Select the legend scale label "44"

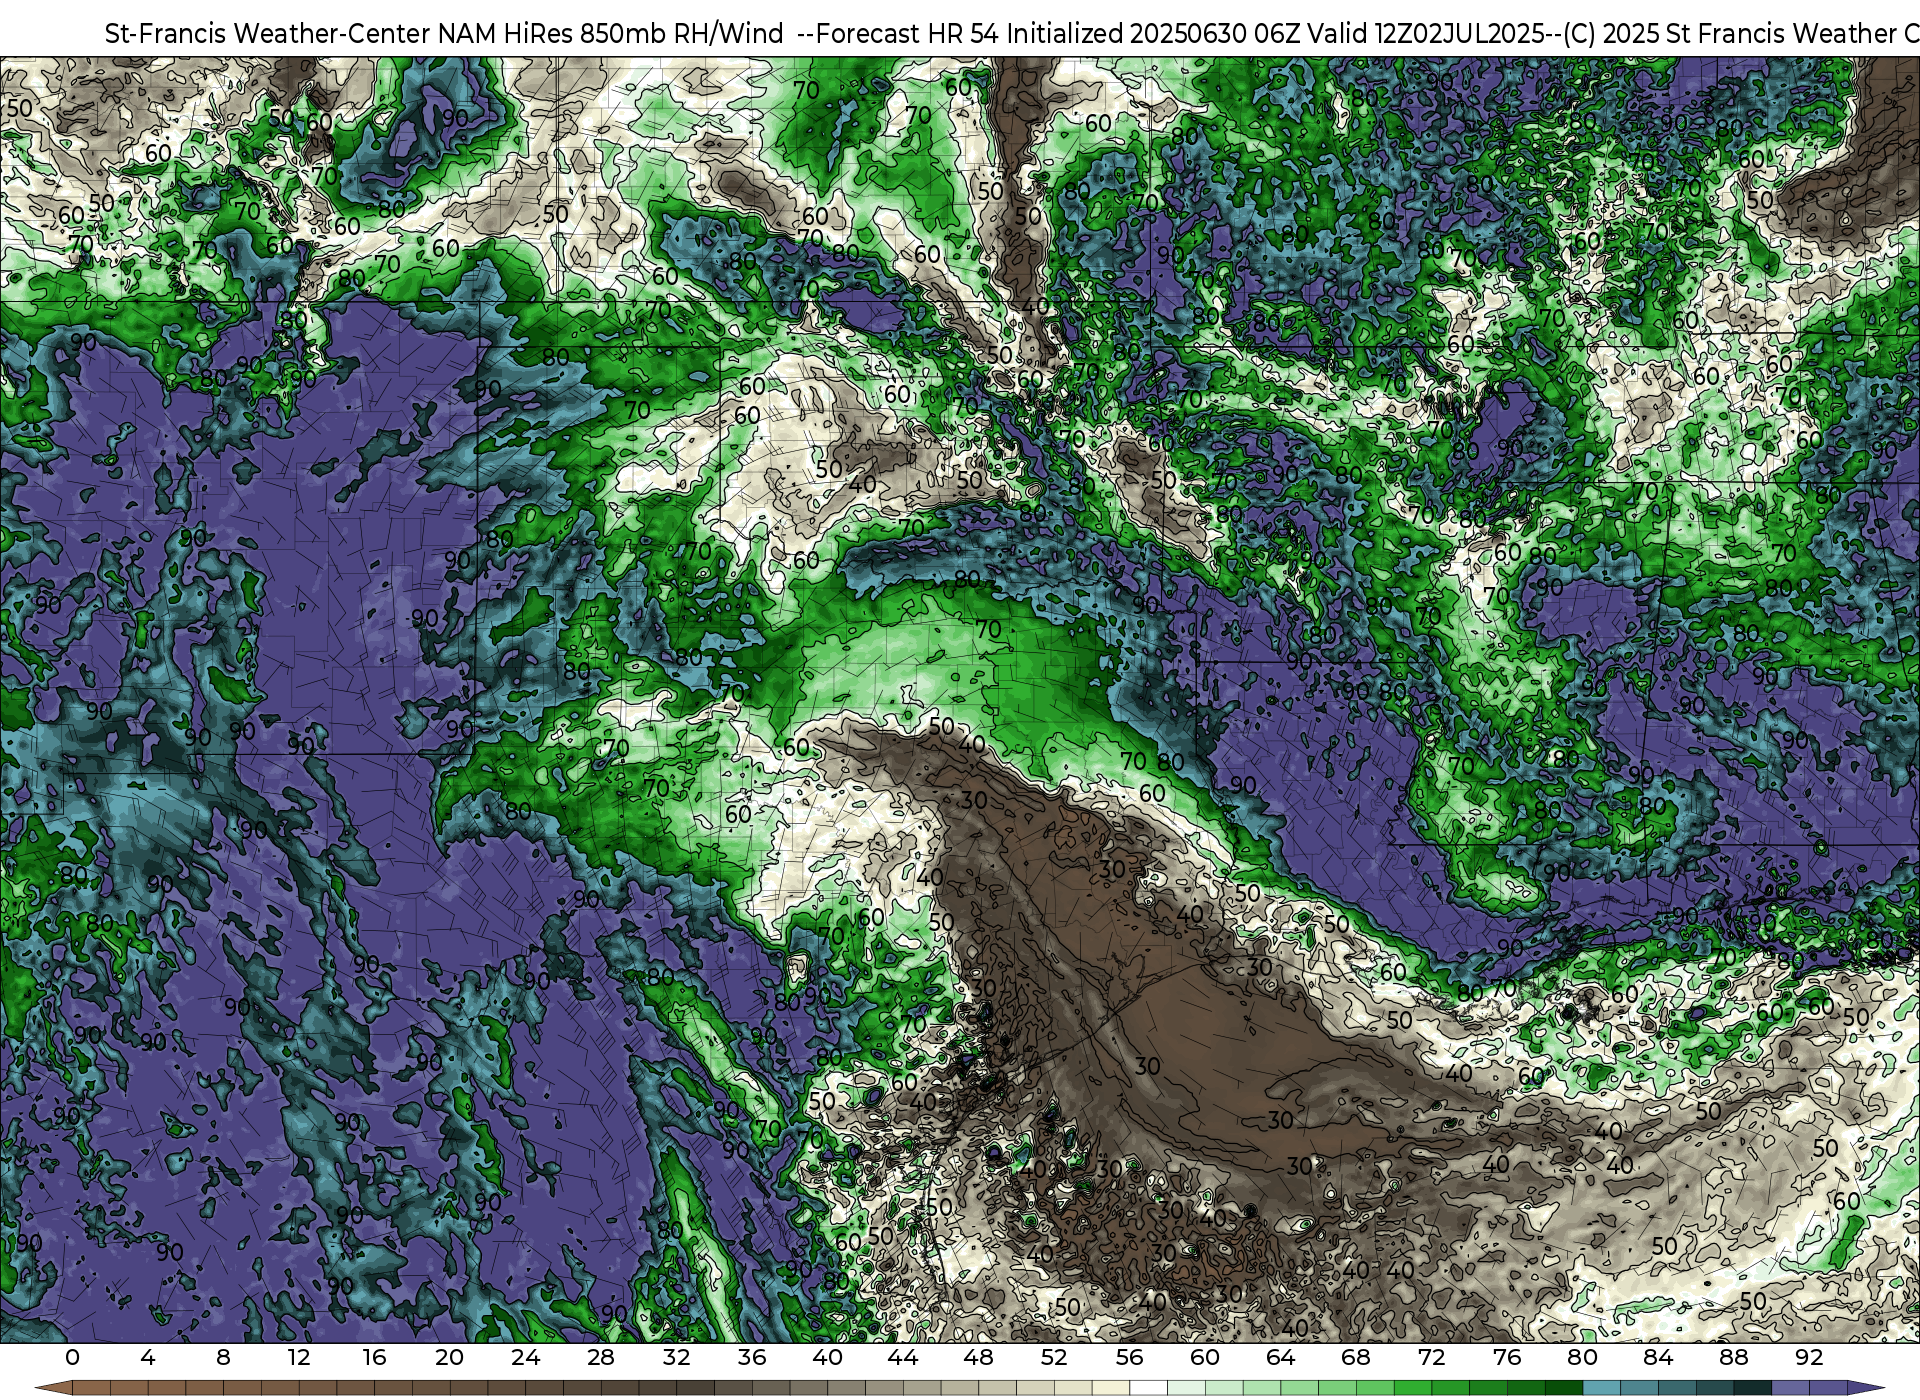pyautogui.click(x=903, y=1357)
